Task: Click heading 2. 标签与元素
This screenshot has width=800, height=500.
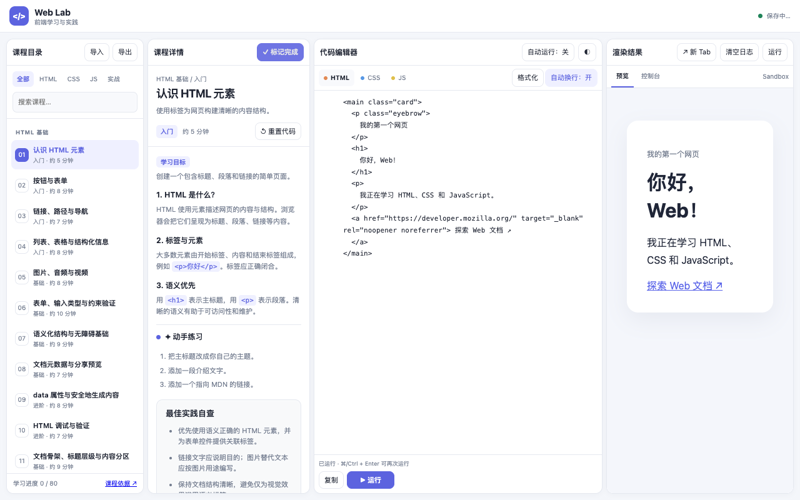Action: pos(180,240)
